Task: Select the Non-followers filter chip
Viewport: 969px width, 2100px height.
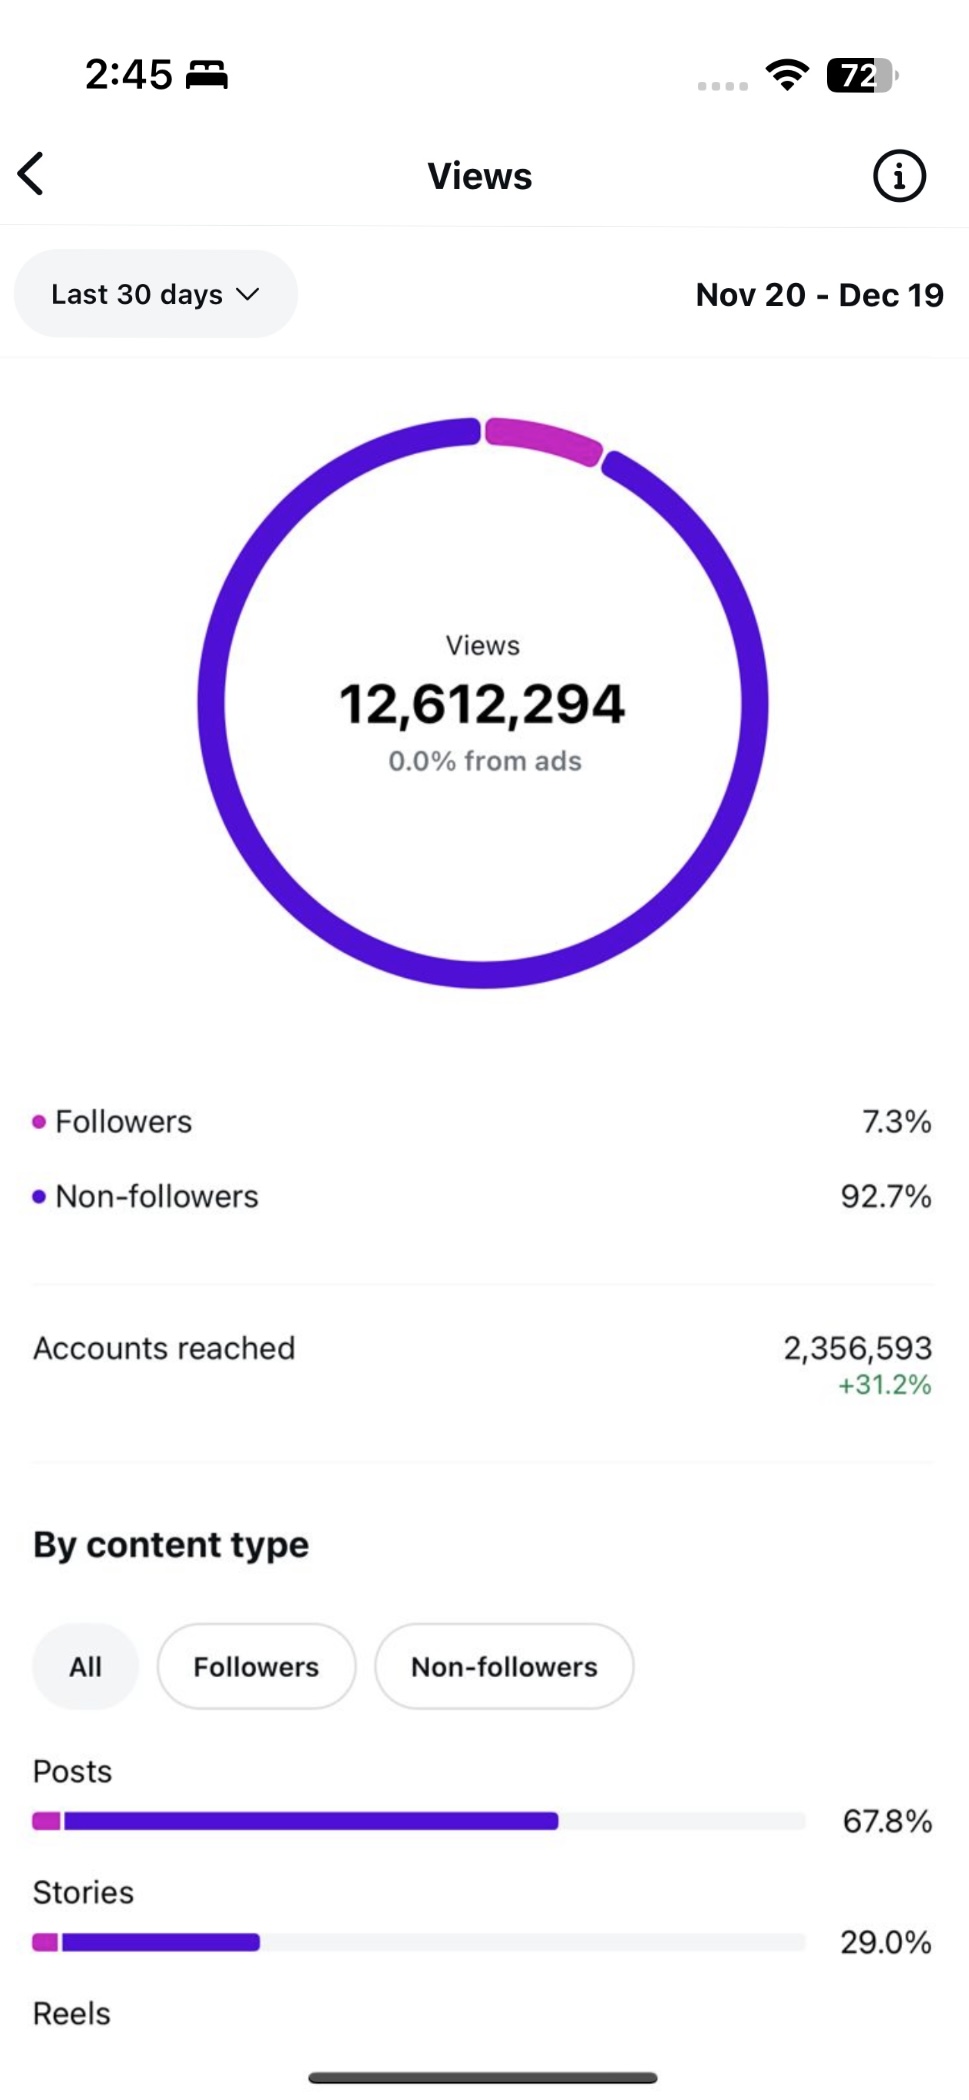Action: click(504, 1667)
